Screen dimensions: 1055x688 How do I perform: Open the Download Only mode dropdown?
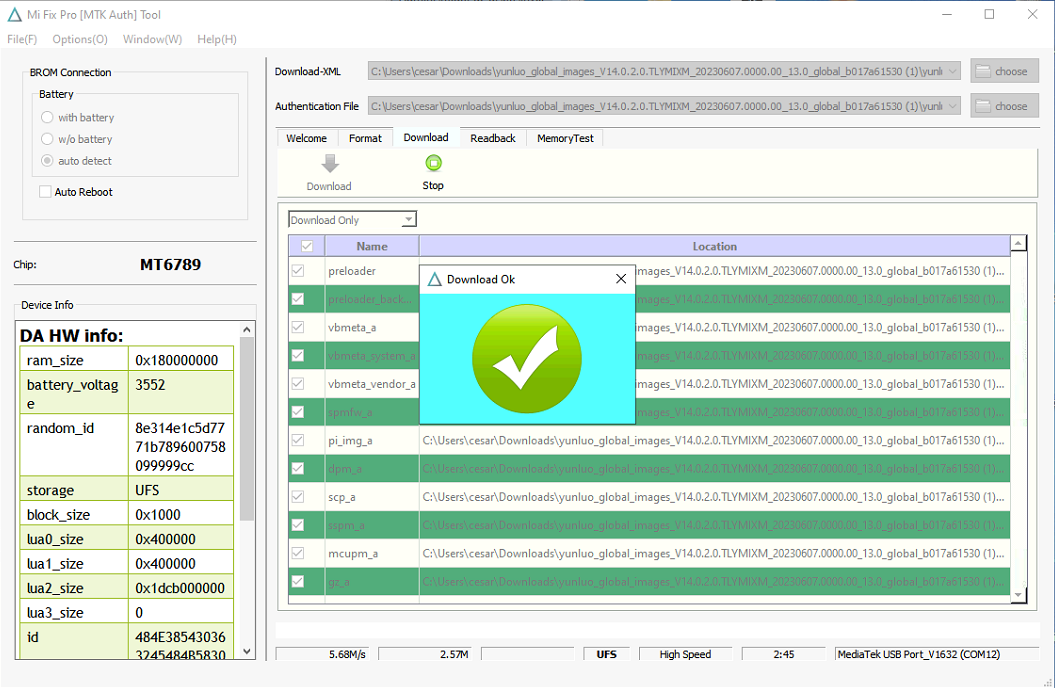point(408,220)
